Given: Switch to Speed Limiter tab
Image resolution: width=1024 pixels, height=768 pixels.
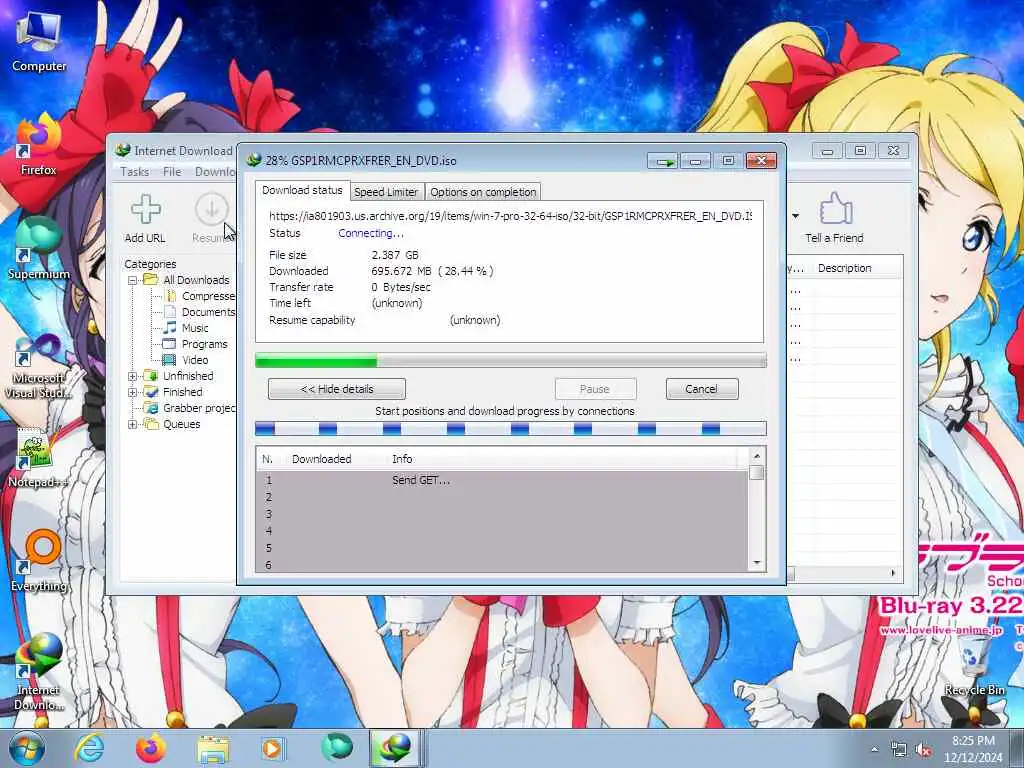Looking at the screenshot, I should click(x=386, y=192).
